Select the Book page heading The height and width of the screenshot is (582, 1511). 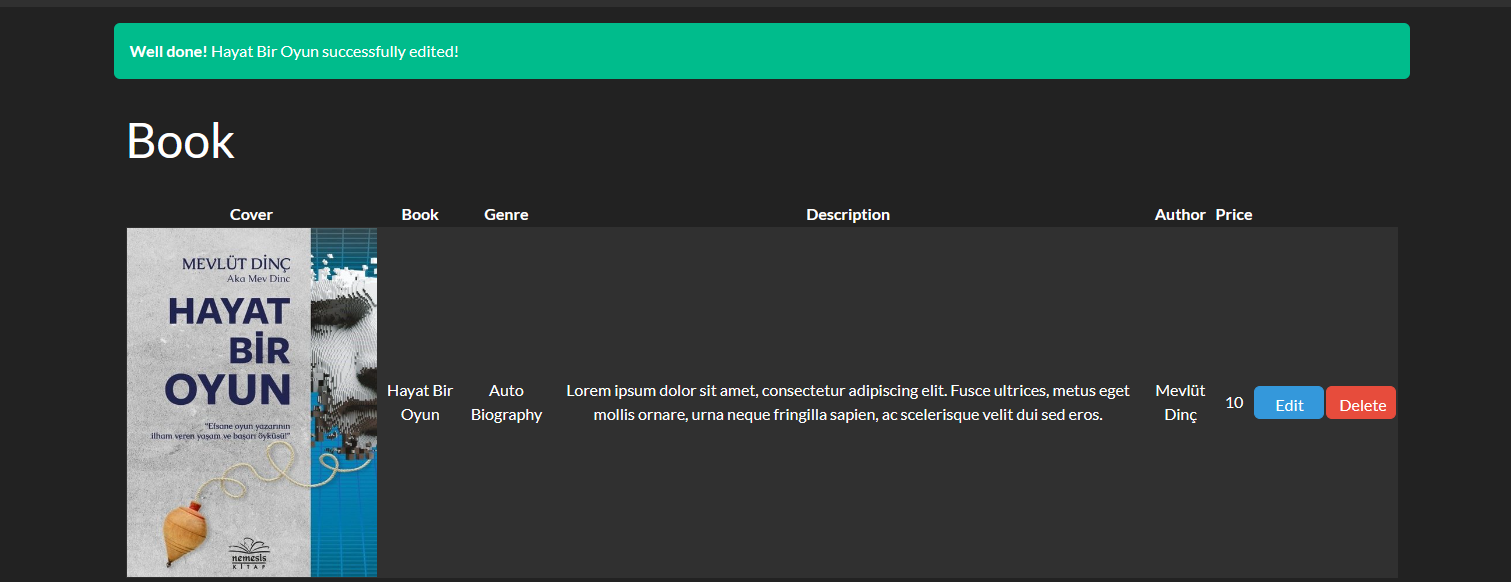(x=180, y=141)
